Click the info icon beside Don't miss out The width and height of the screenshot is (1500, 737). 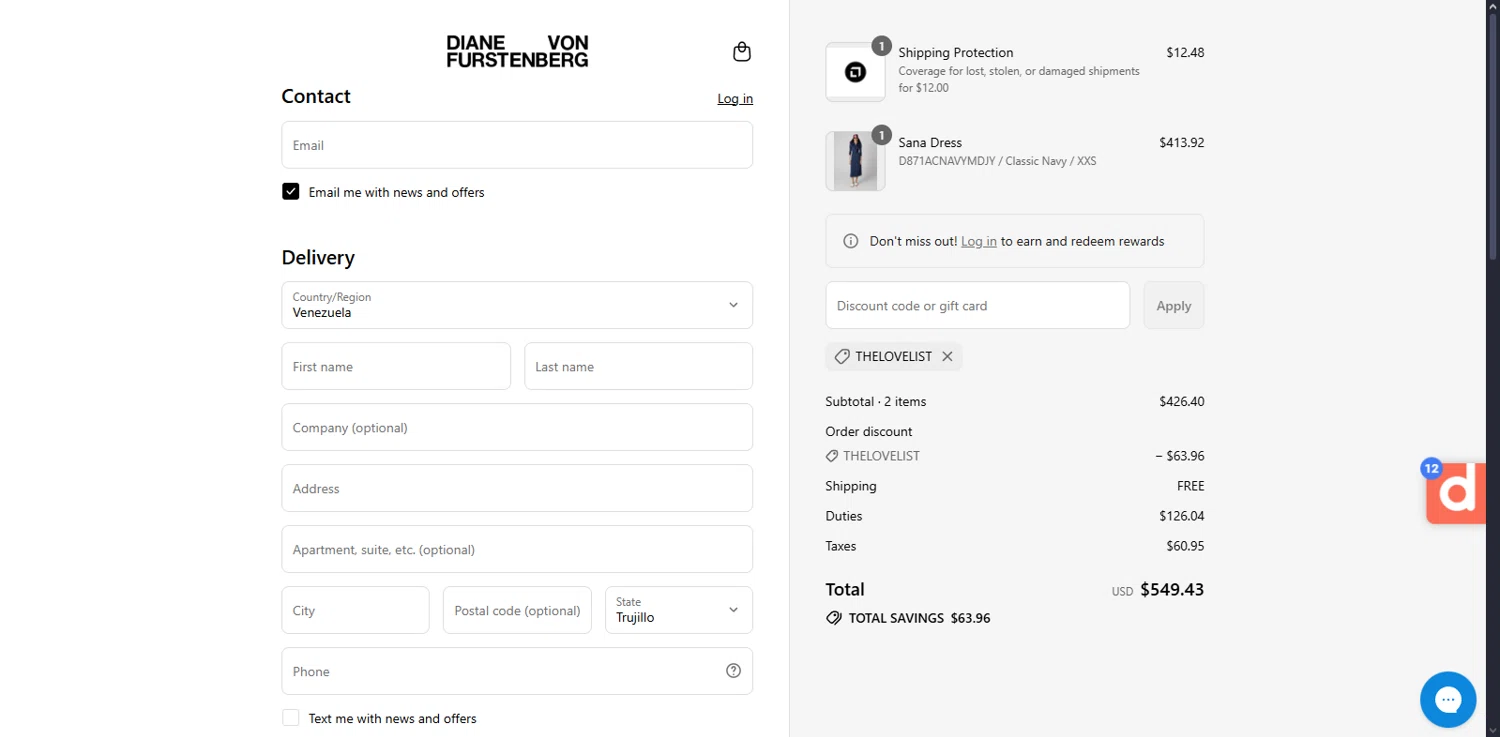coord(851,241)
